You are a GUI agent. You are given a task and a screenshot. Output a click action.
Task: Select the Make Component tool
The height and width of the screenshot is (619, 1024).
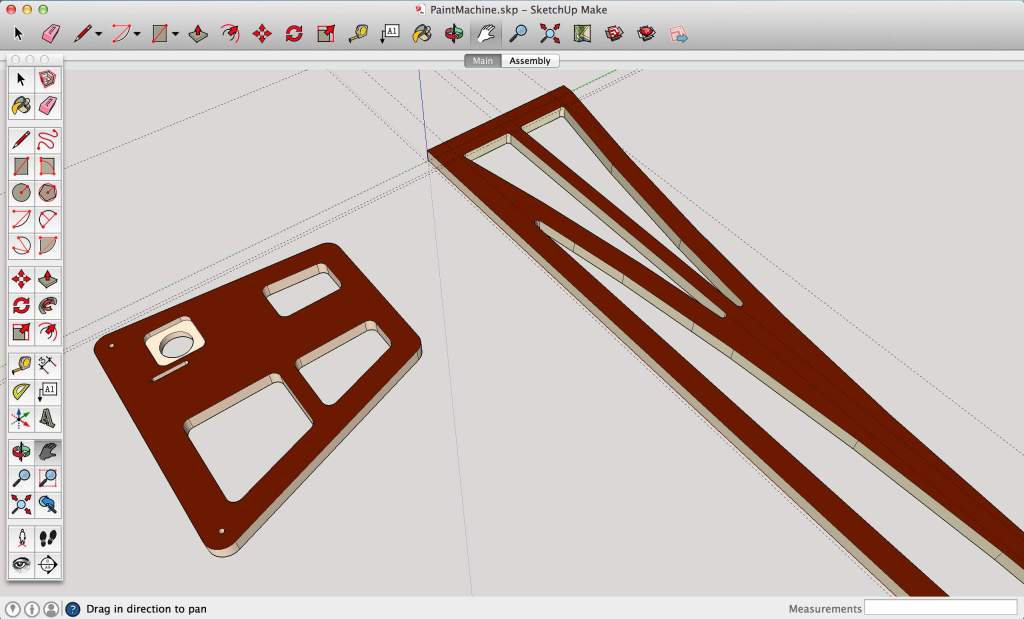tap(47, 79)
